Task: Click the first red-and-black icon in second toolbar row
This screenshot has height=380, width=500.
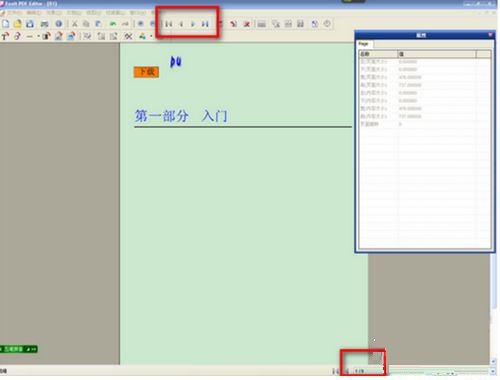Action: coord(5,36)
